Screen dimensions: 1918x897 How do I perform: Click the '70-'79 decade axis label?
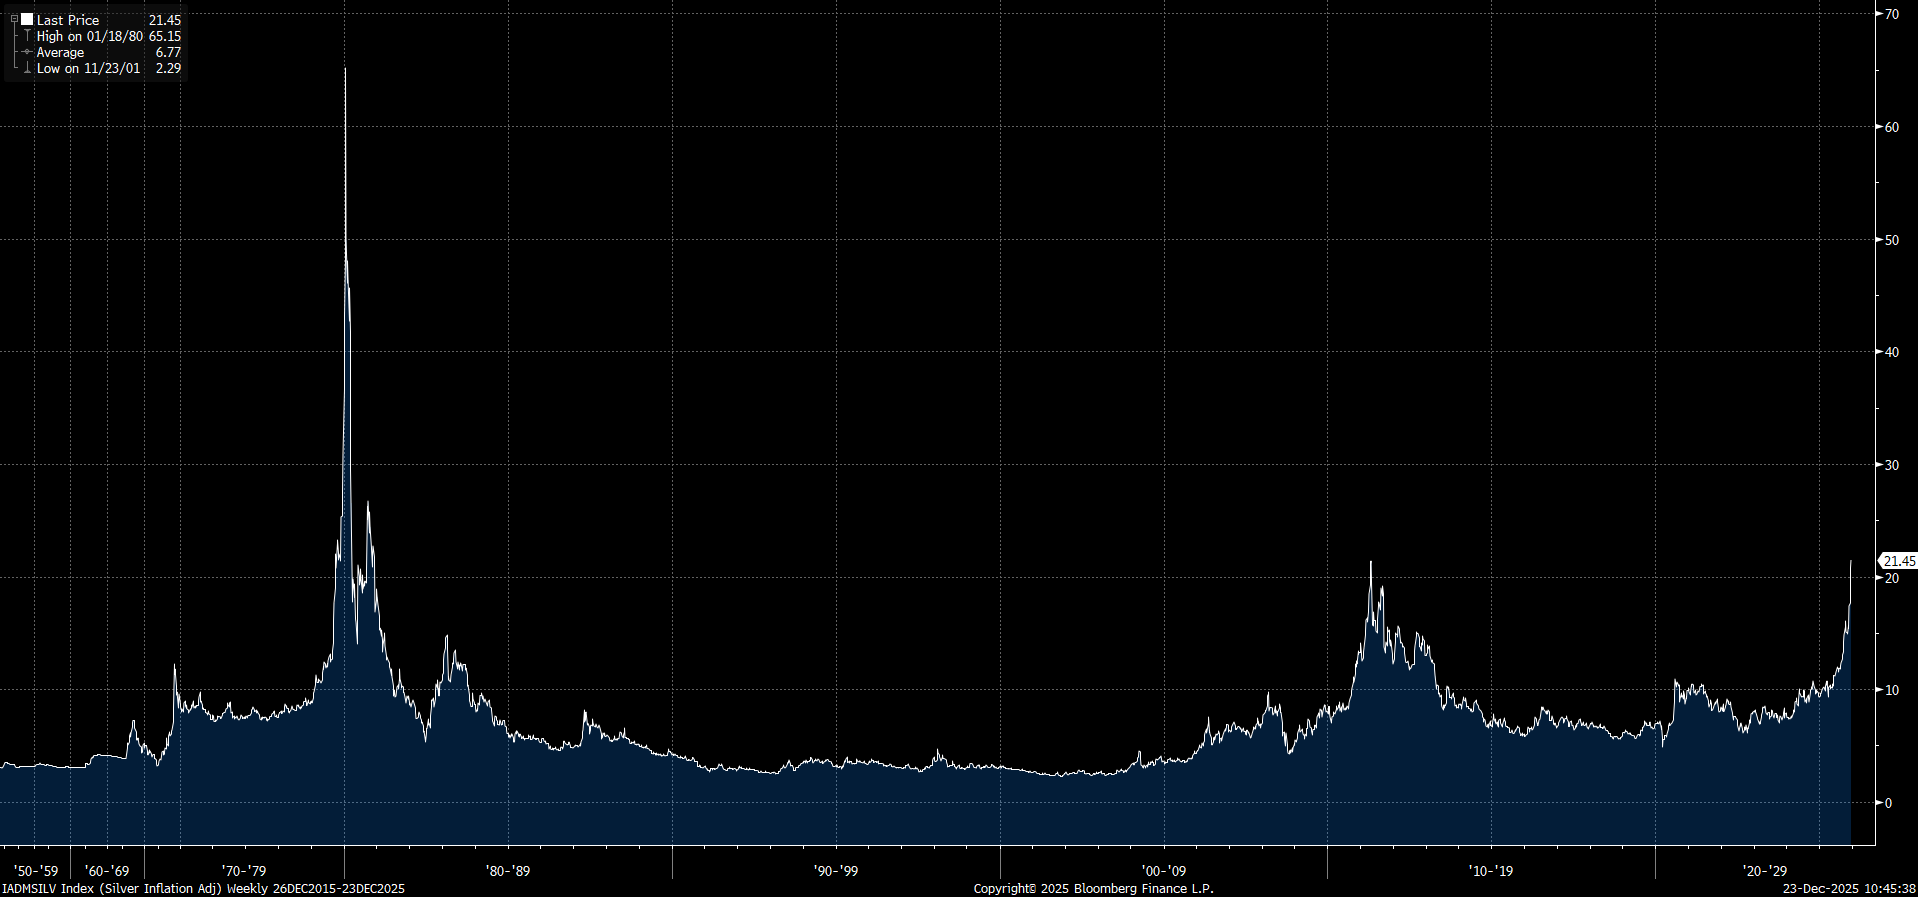point(244,871)
